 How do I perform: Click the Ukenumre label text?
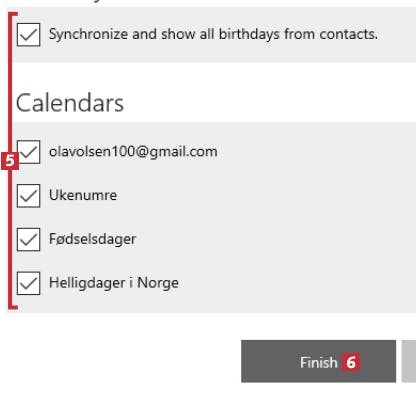(83, 195)
